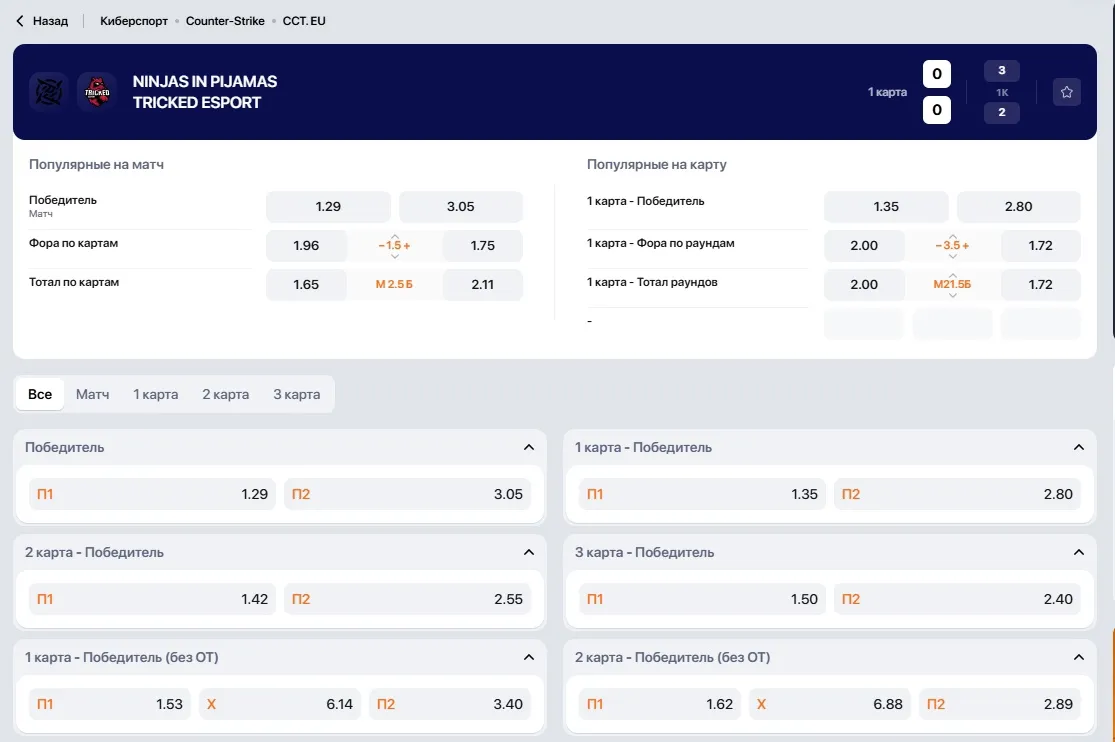Switch to the Матч tab
This screenshot has width=1115, height=742.
tap(92, 394)
